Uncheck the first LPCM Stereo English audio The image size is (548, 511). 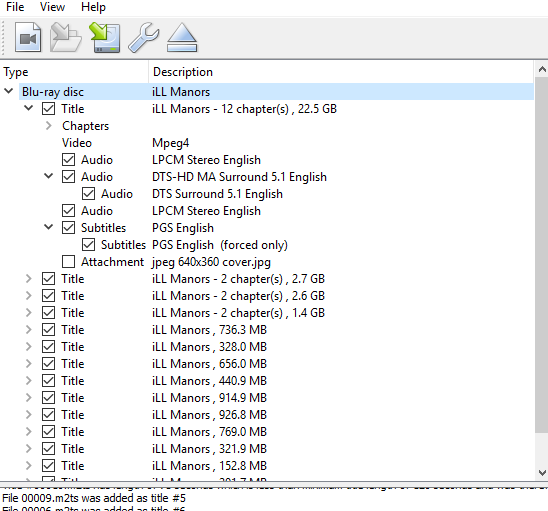click(68, 160)
